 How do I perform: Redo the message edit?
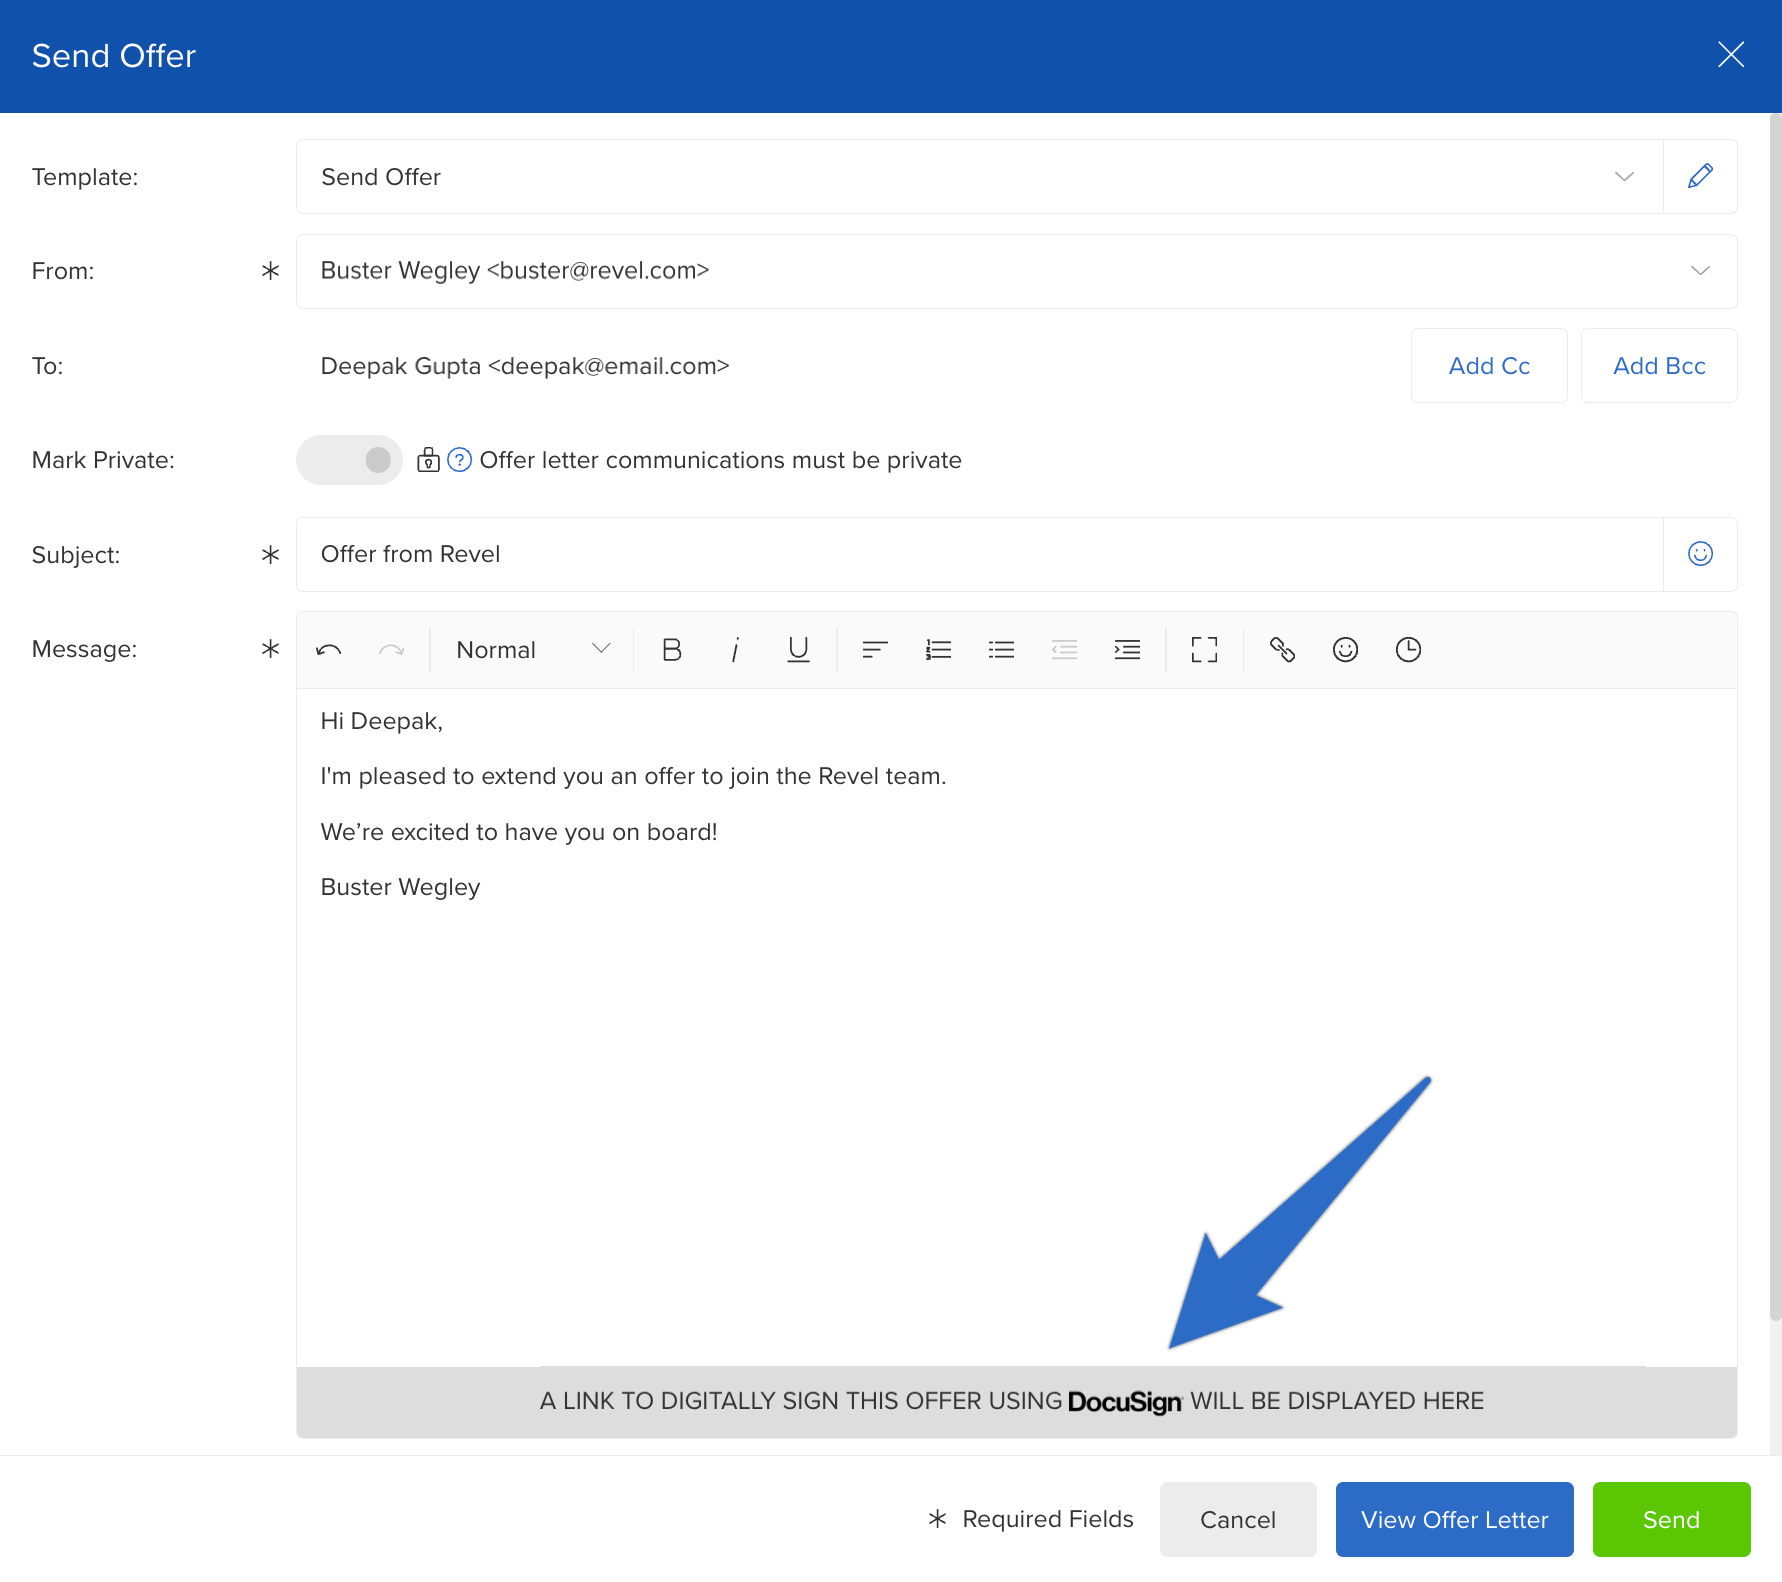(391, 650)
